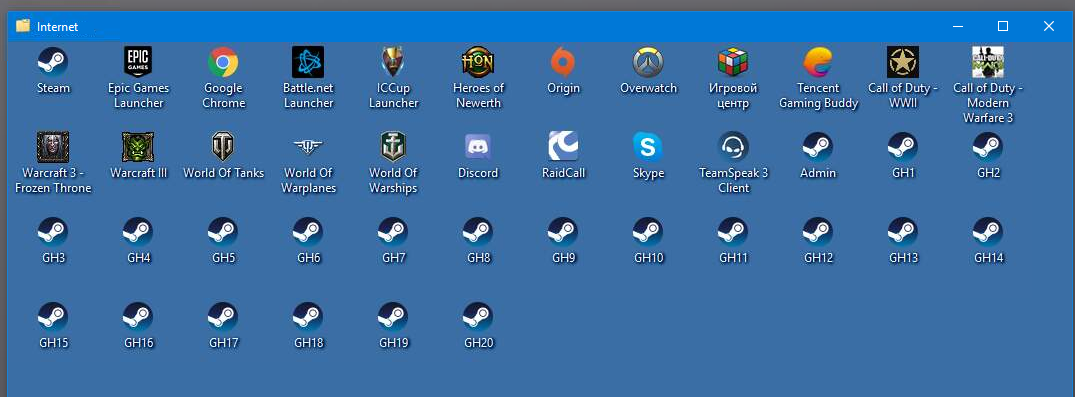Open the Overwatch shortcut

[648, 62]
